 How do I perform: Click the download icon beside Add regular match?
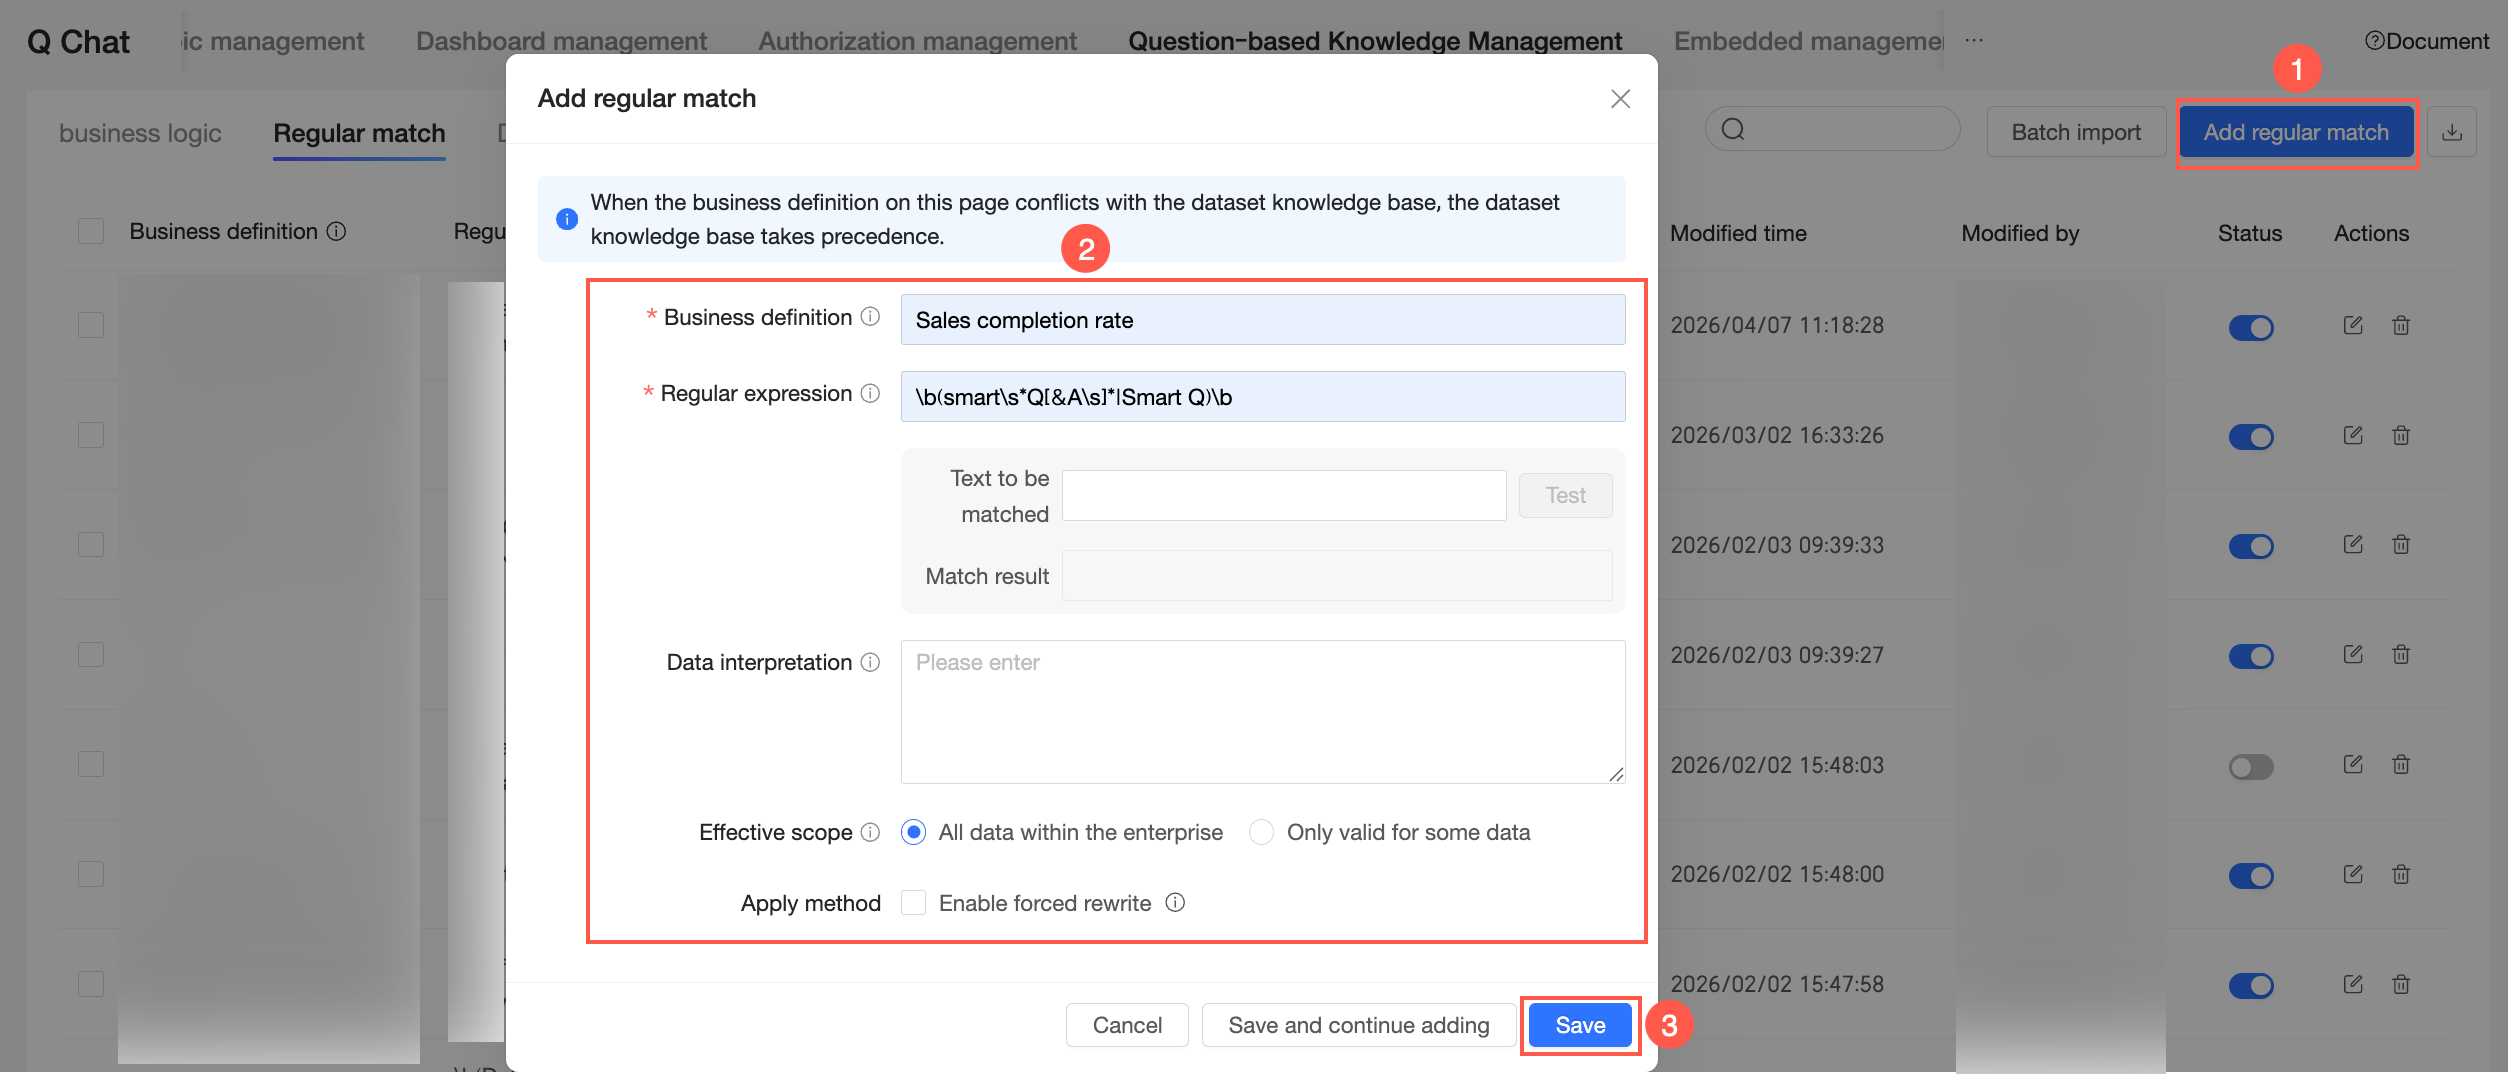coord(2452,132)
